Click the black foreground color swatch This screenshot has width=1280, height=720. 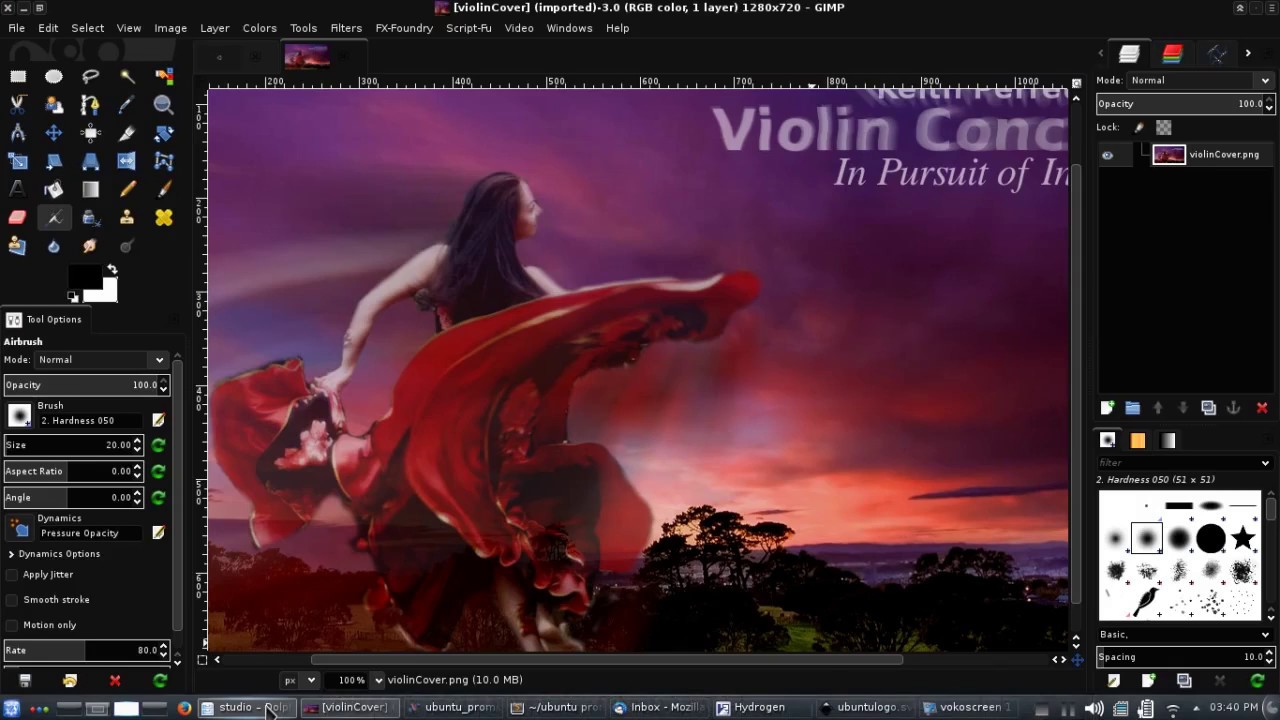tap(84, 277)
